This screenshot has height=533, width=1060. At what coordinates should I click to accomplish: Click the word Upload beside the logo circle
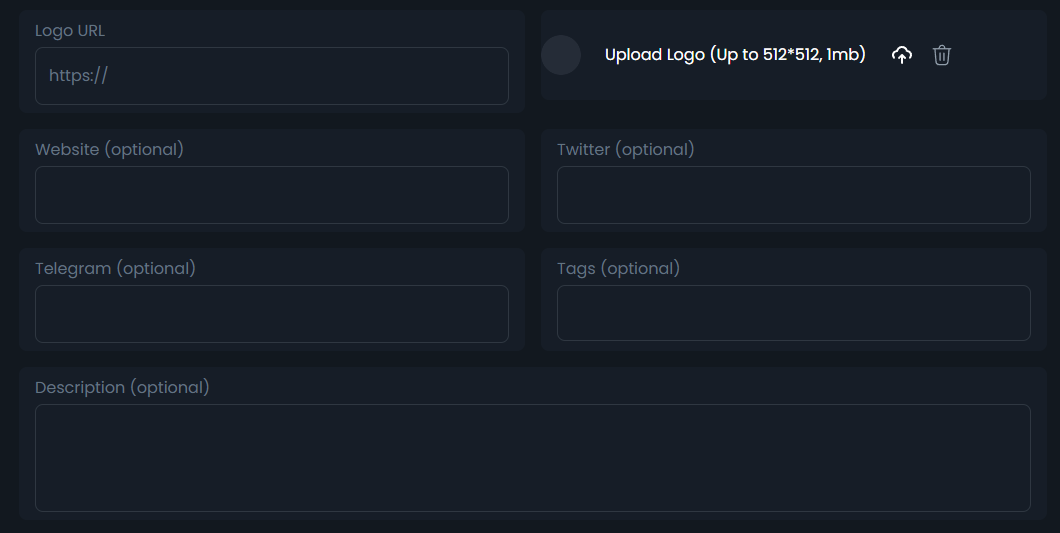(x=633, y=55)
